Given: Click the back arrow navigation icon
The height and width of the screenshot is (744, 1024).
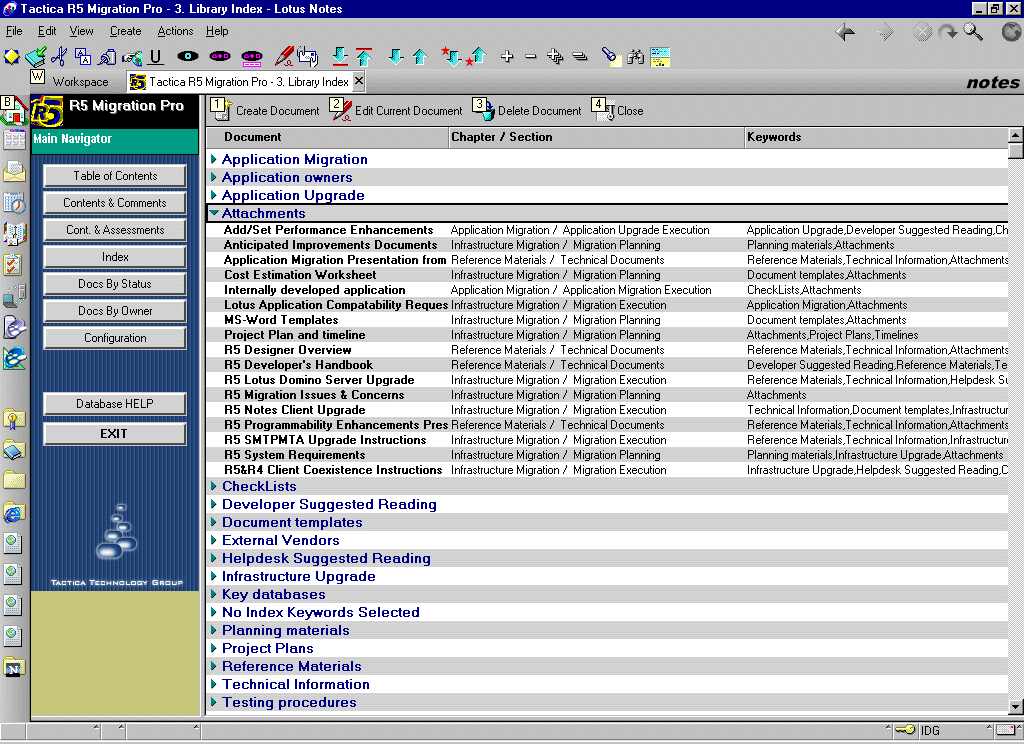Looking at the screenshot, I should [845, 31].
